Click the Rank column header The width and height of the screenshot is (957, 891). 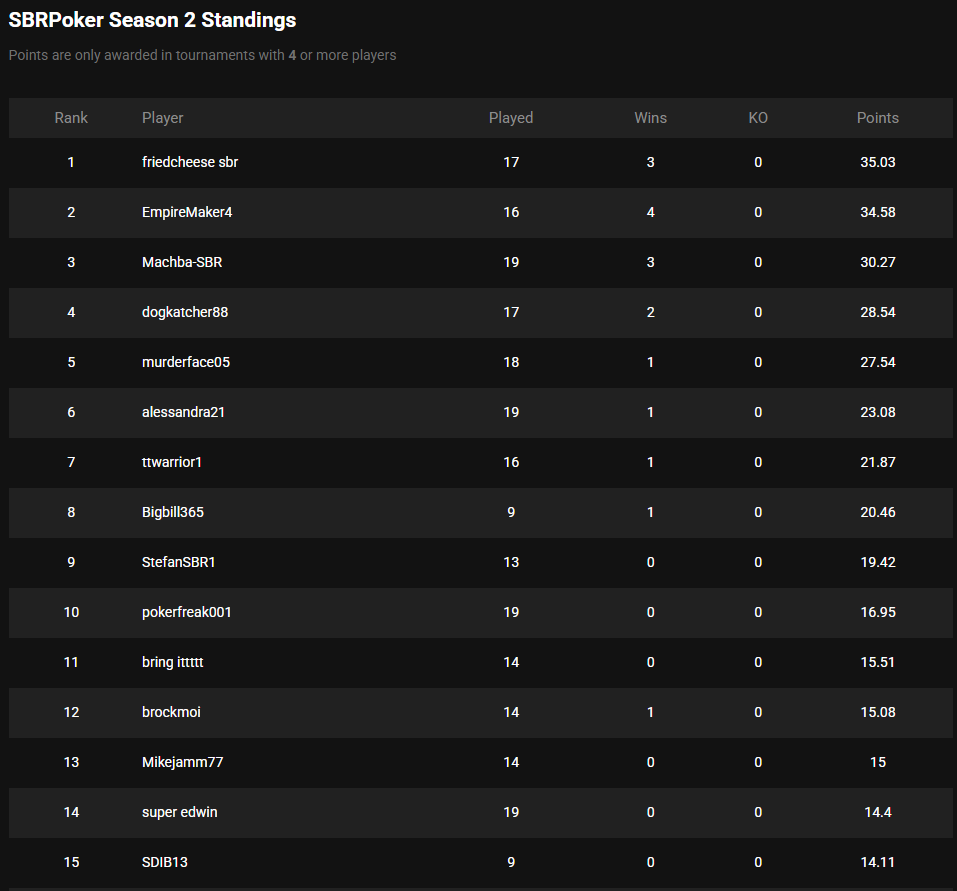tap(71, 118)
